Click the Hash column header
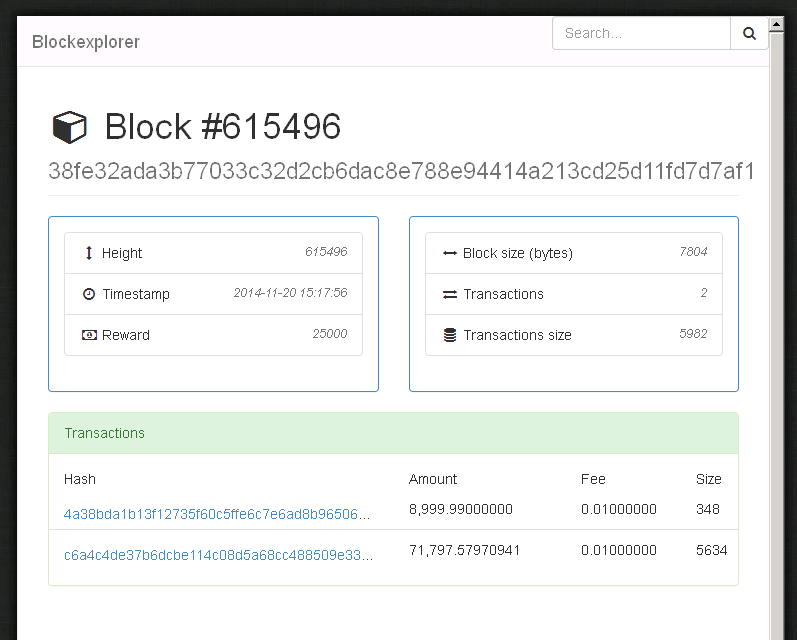The width and height of the screenshot is (797, 640). click(80, 479)
